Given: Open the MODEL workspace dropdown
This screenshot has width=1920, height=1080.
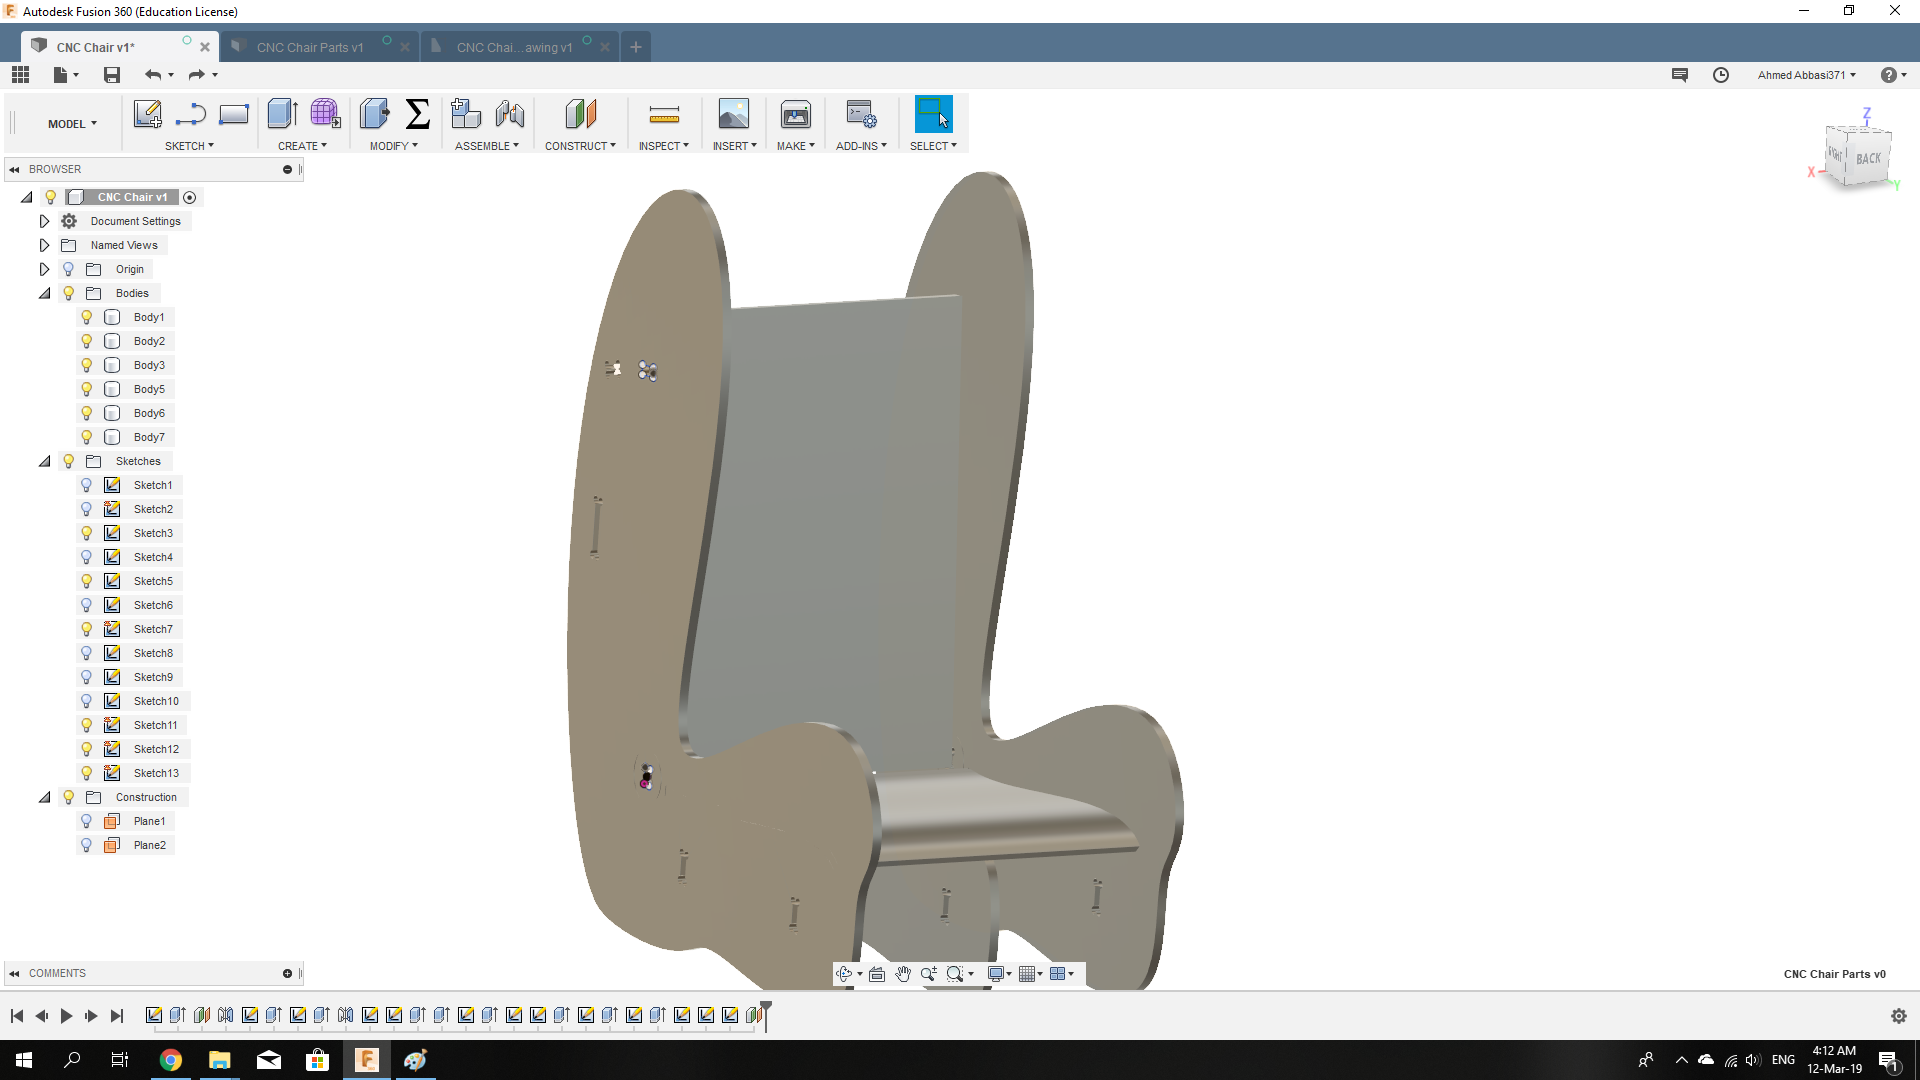Looking at the screenshot, I should click(72, 124).
